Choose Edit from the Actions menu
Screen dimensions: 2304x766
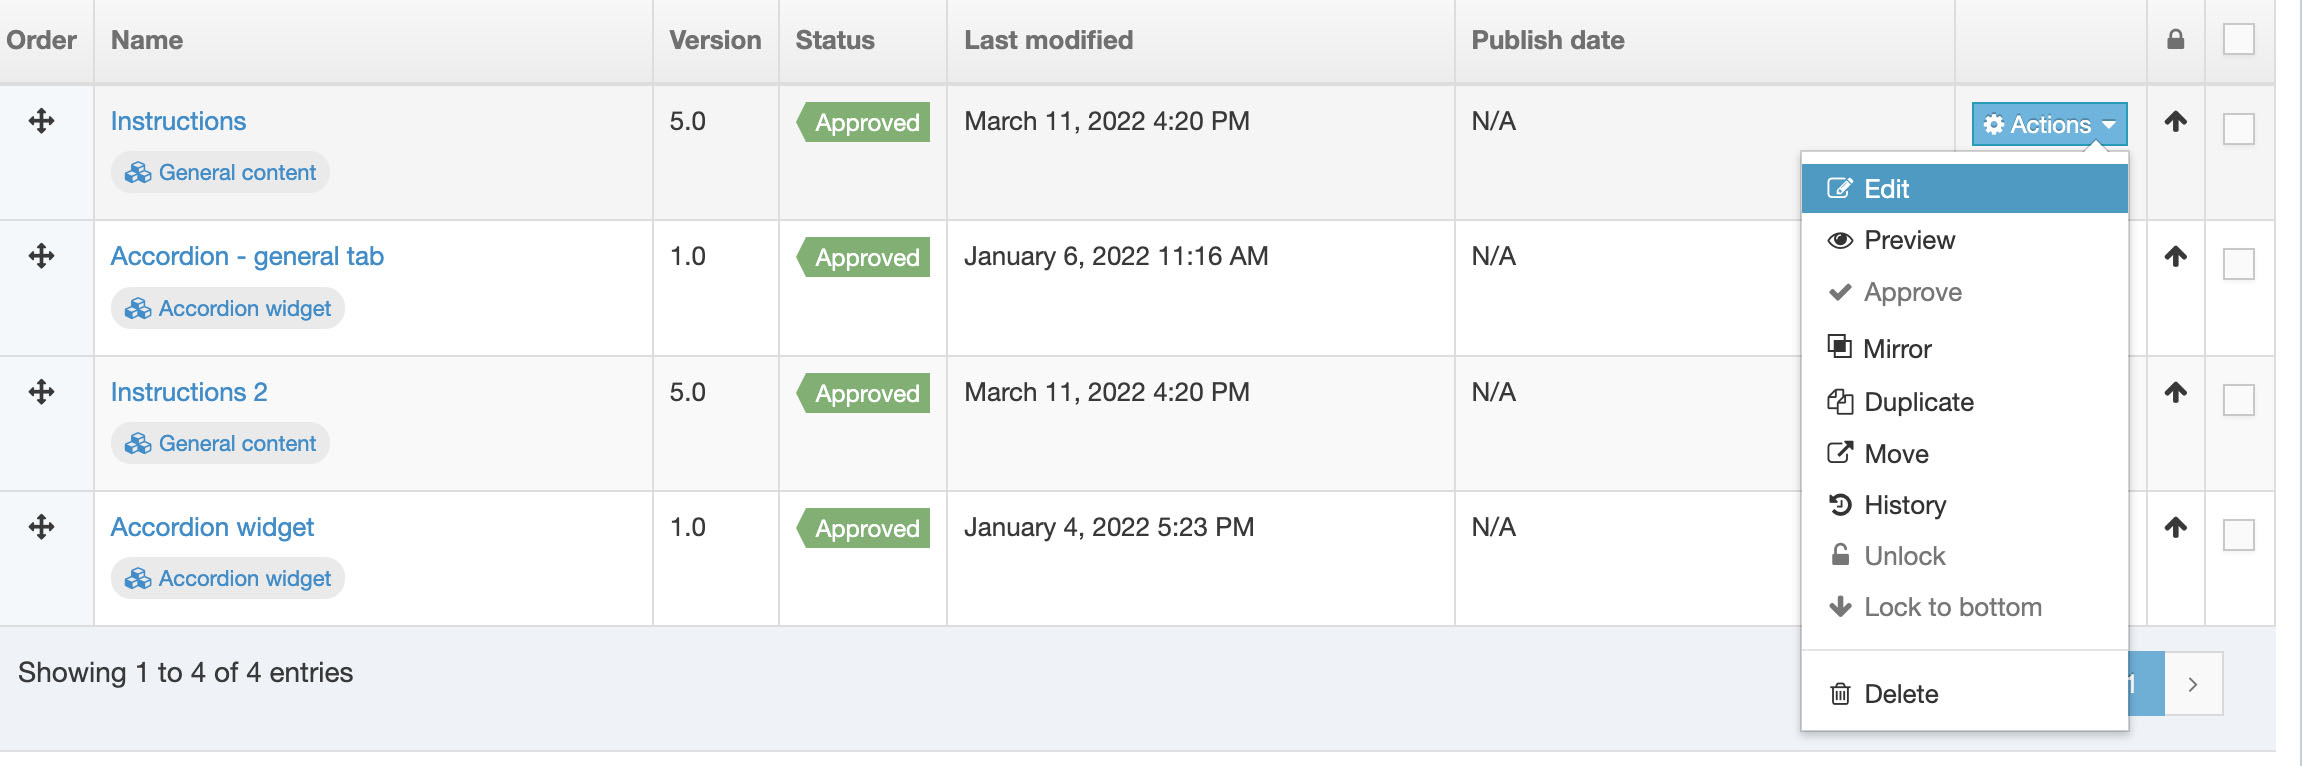click(1886, 189)
